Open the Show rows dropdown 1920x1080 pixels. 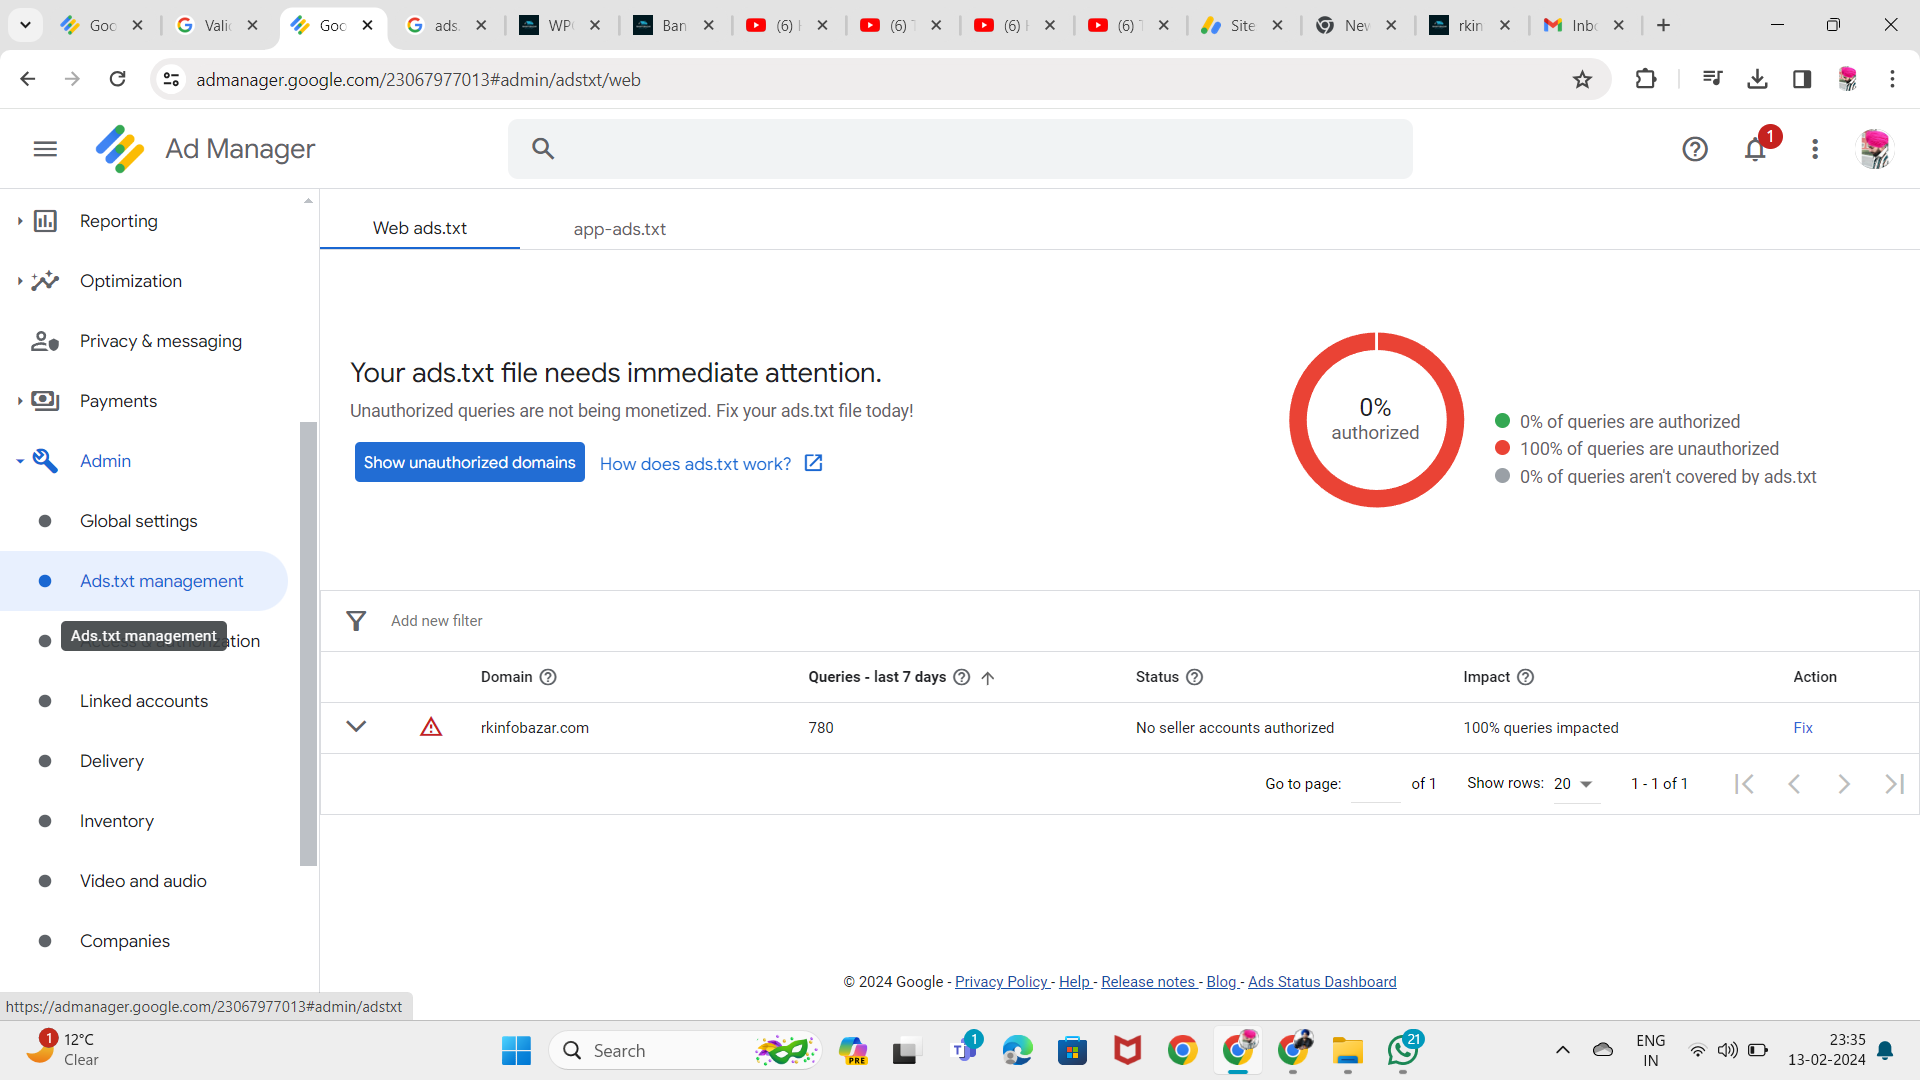pyautogui.click(x=1574, y=784)
